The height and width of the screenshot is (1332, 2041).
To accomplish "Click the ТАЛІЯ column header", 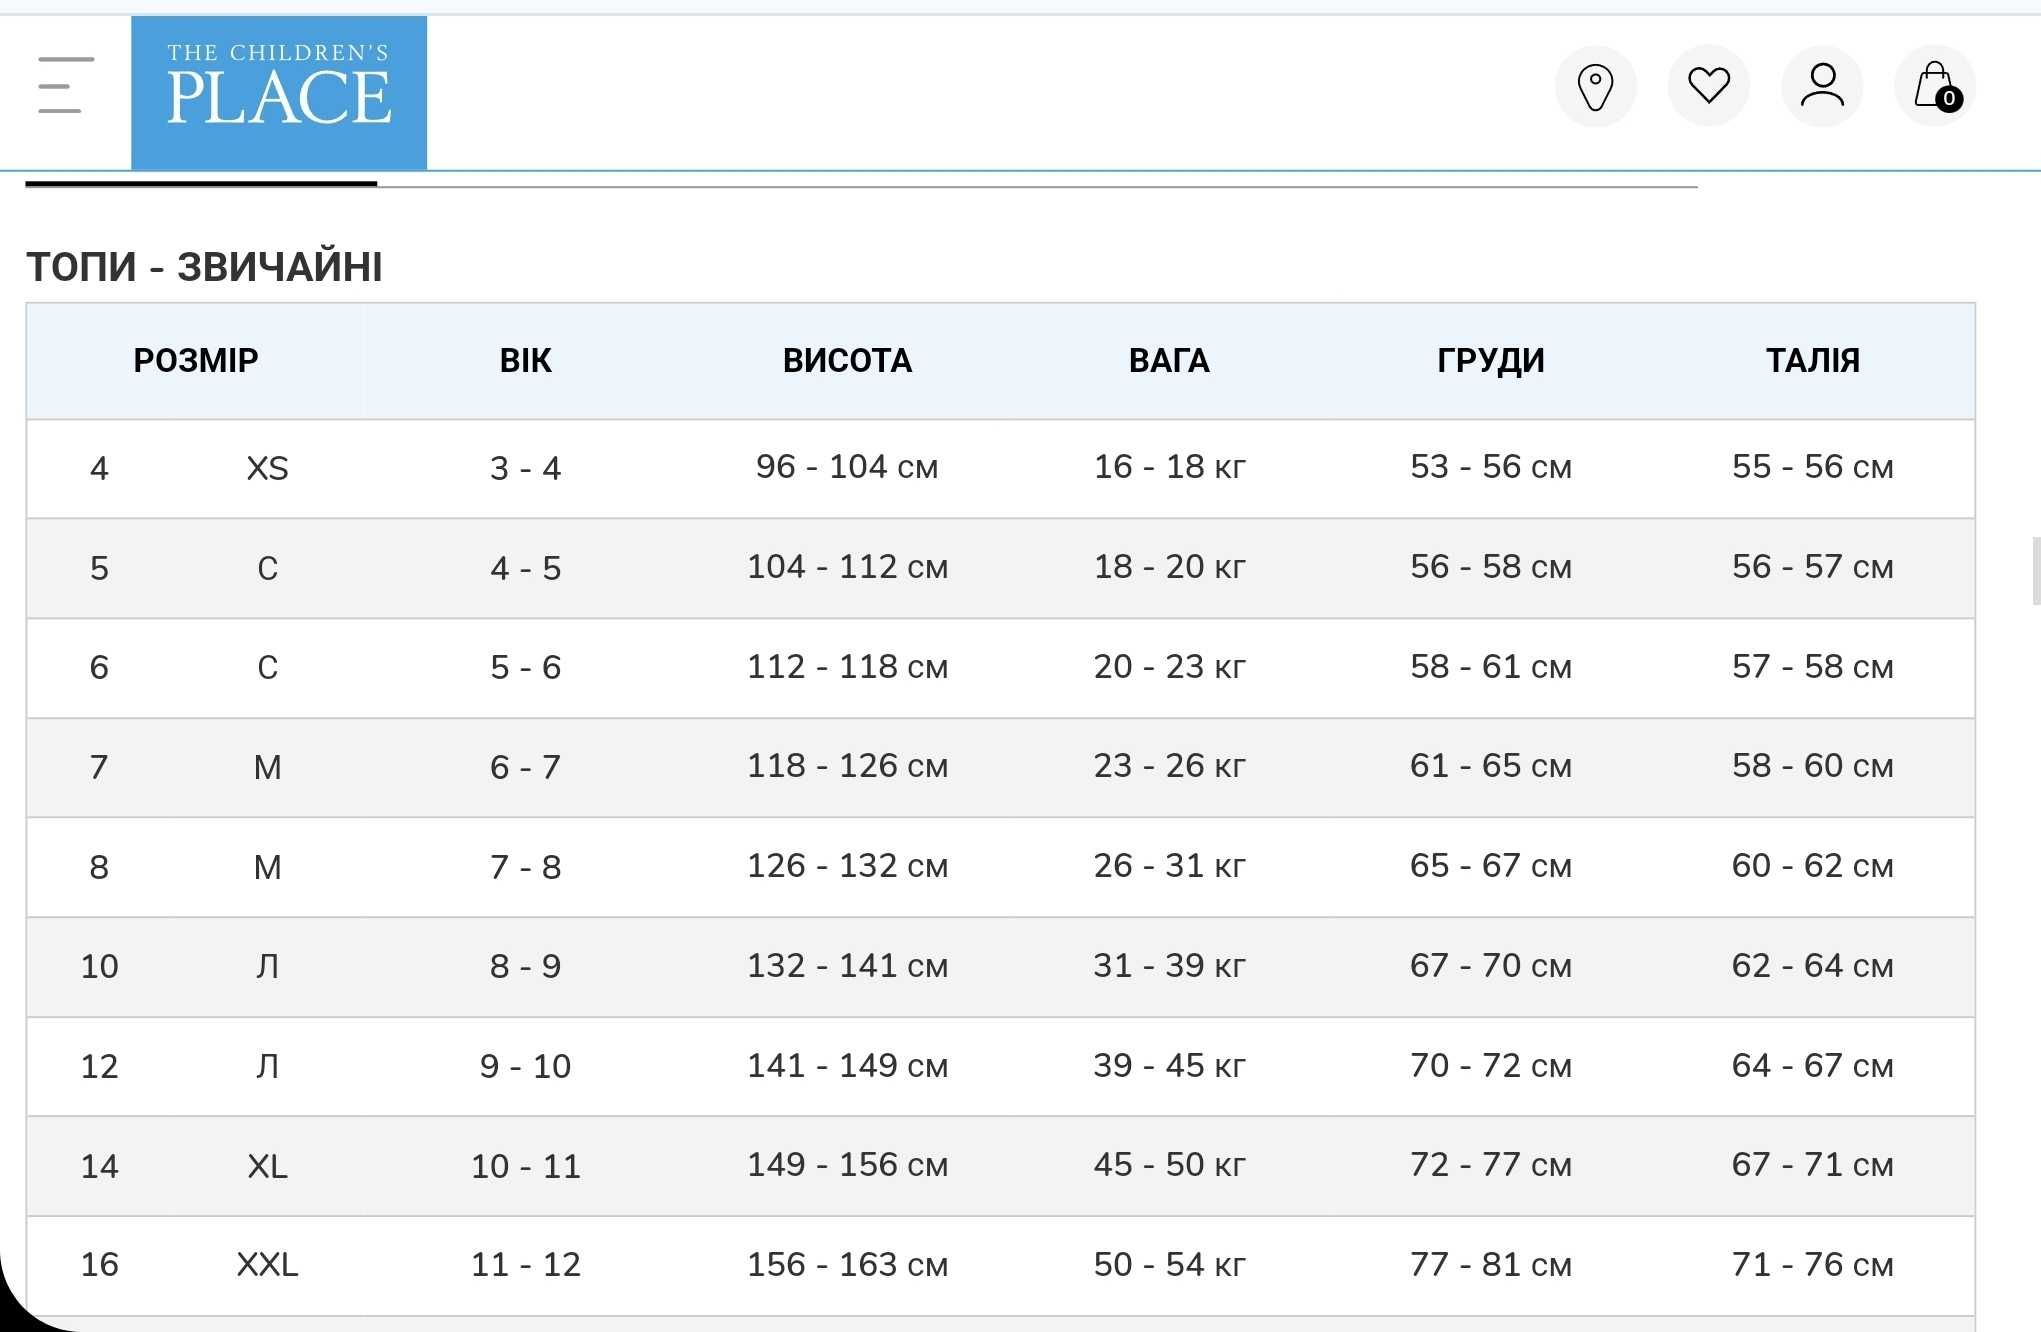I will coord(1813,360).
